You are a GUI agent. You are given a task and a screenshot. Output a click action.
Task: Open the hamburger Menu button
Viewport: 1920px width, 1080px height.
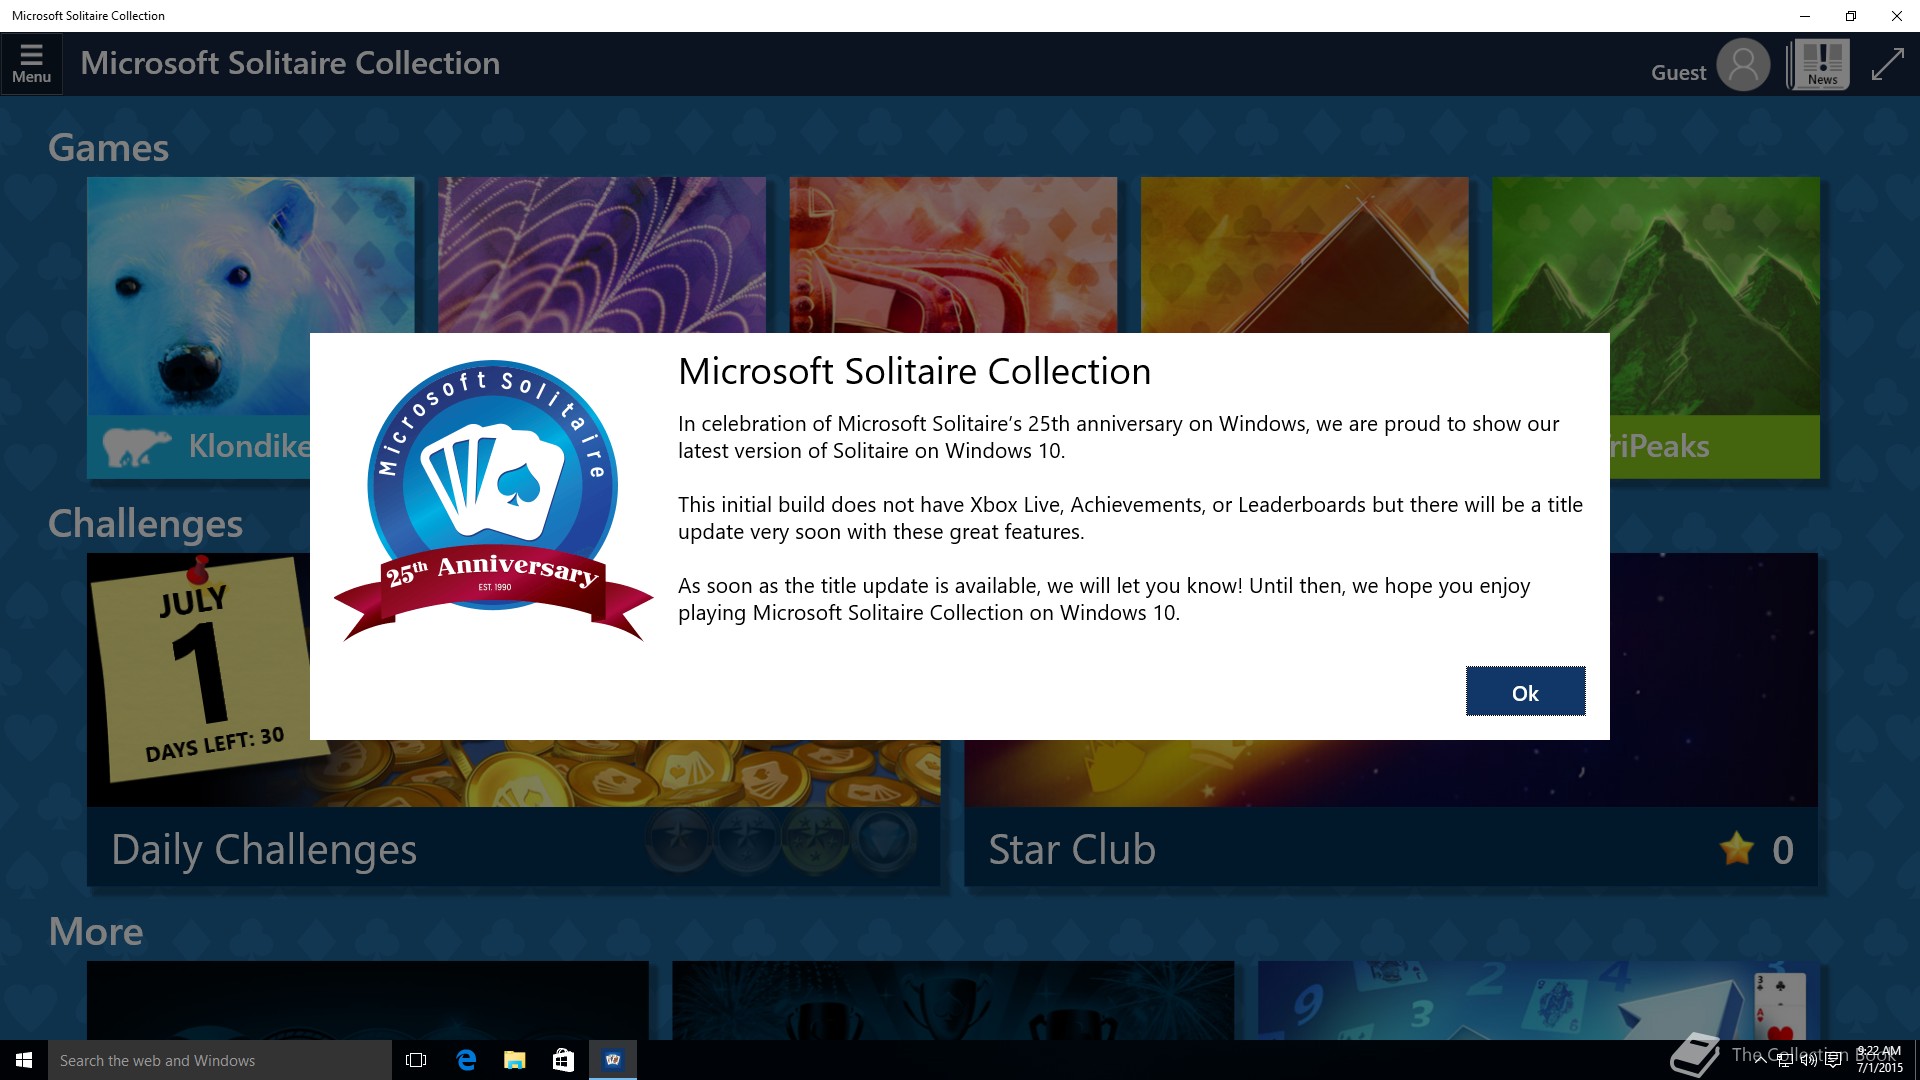[x=31, y=63]
